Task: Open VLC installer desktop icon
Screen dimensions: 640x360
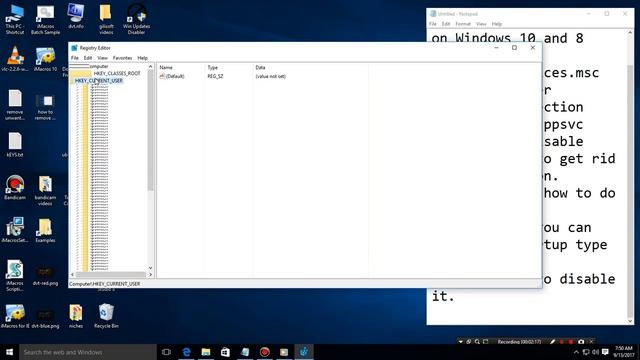Action: tap(15, 59)
